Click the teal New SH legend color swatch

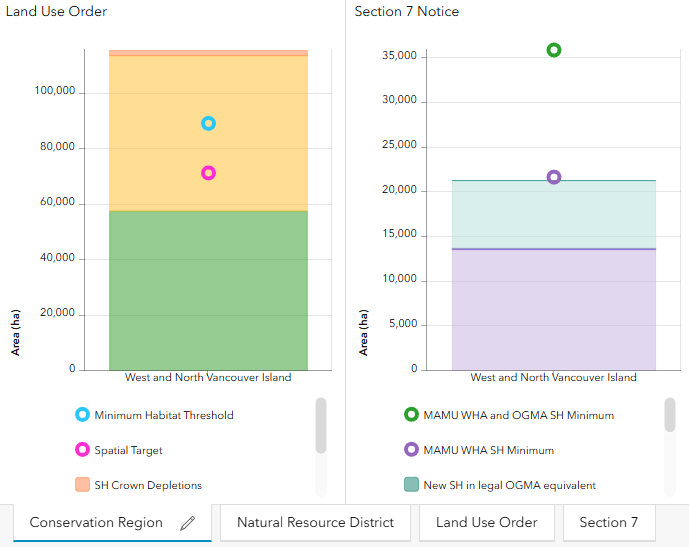(x=411, y=485)
